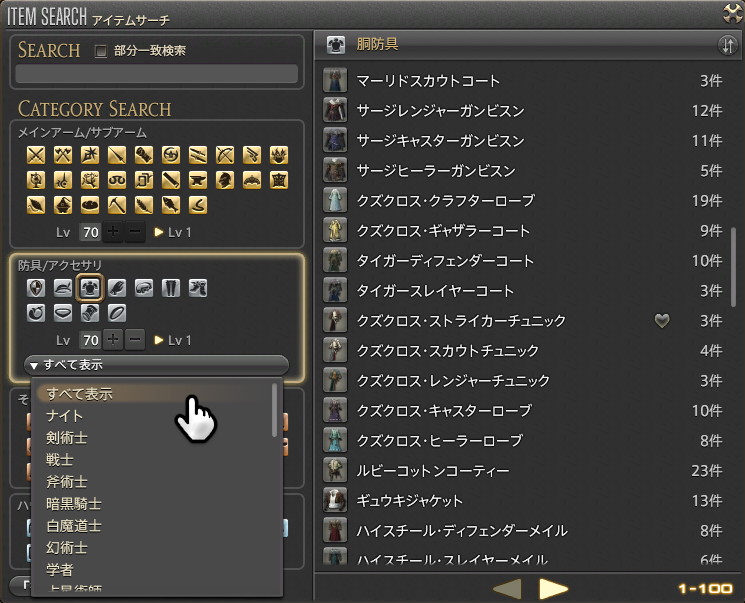Close the Item Search window

point(732,13)
